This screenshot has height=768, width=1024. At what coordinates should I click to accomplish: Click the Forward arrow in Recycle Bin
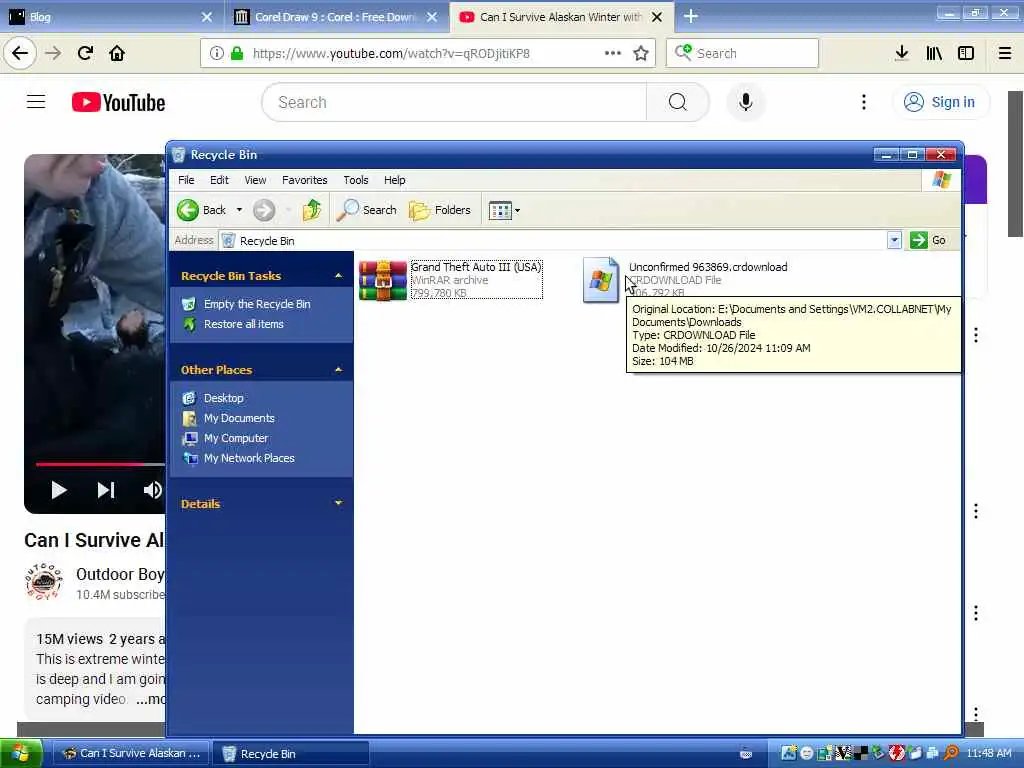pyautogui.click(x=264, y=210)
